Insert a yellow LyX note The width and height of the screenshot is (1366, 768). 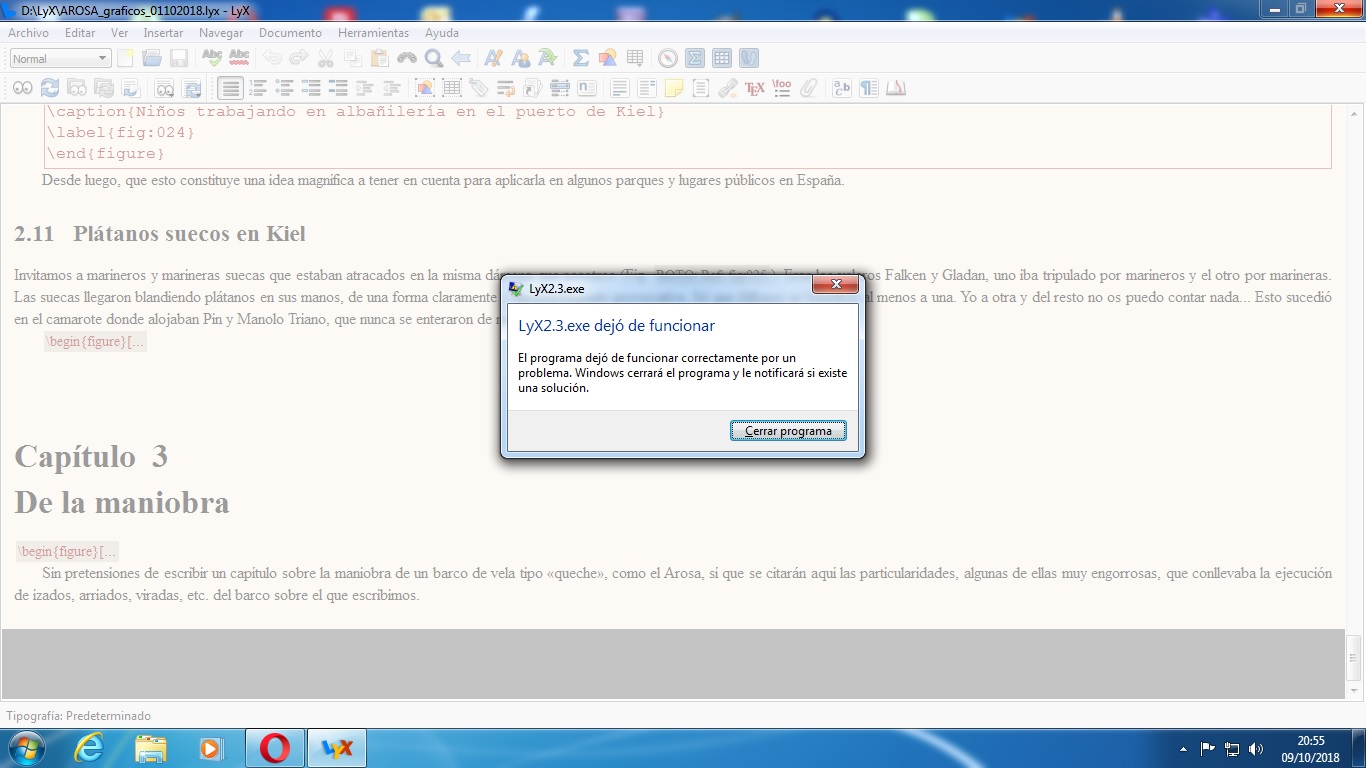(x=674, y=88)
